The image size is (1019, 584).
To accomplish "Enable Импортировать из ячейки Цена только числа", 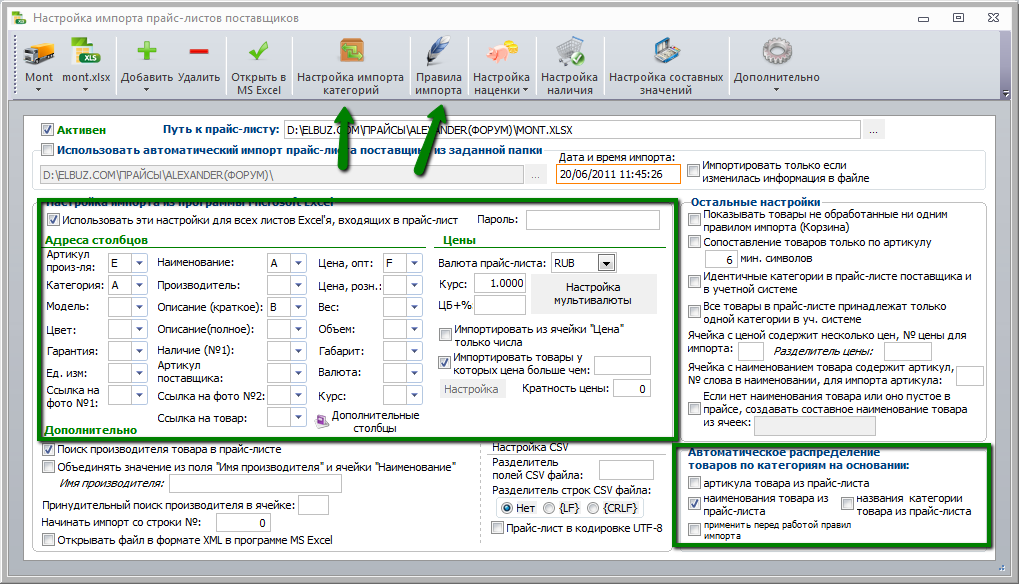I will tap(445, 335).
